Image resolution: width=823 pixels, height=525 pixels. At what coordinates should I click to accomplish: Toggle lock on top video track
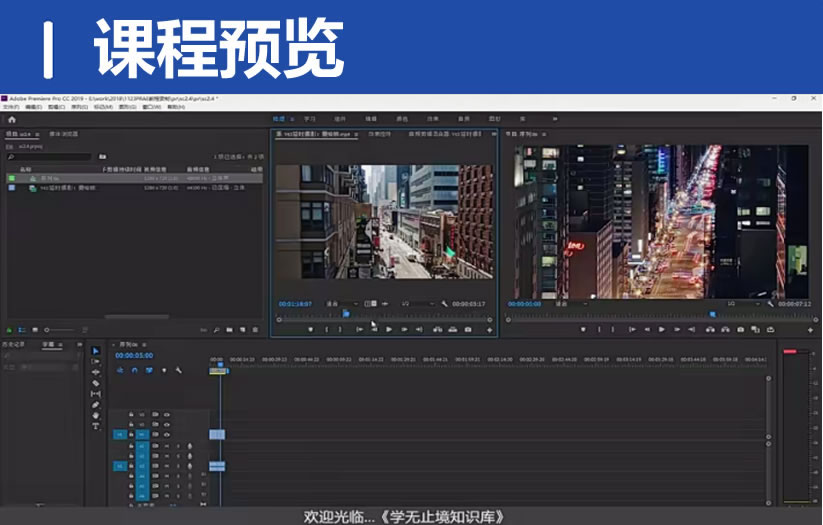[x=131, y=414]
